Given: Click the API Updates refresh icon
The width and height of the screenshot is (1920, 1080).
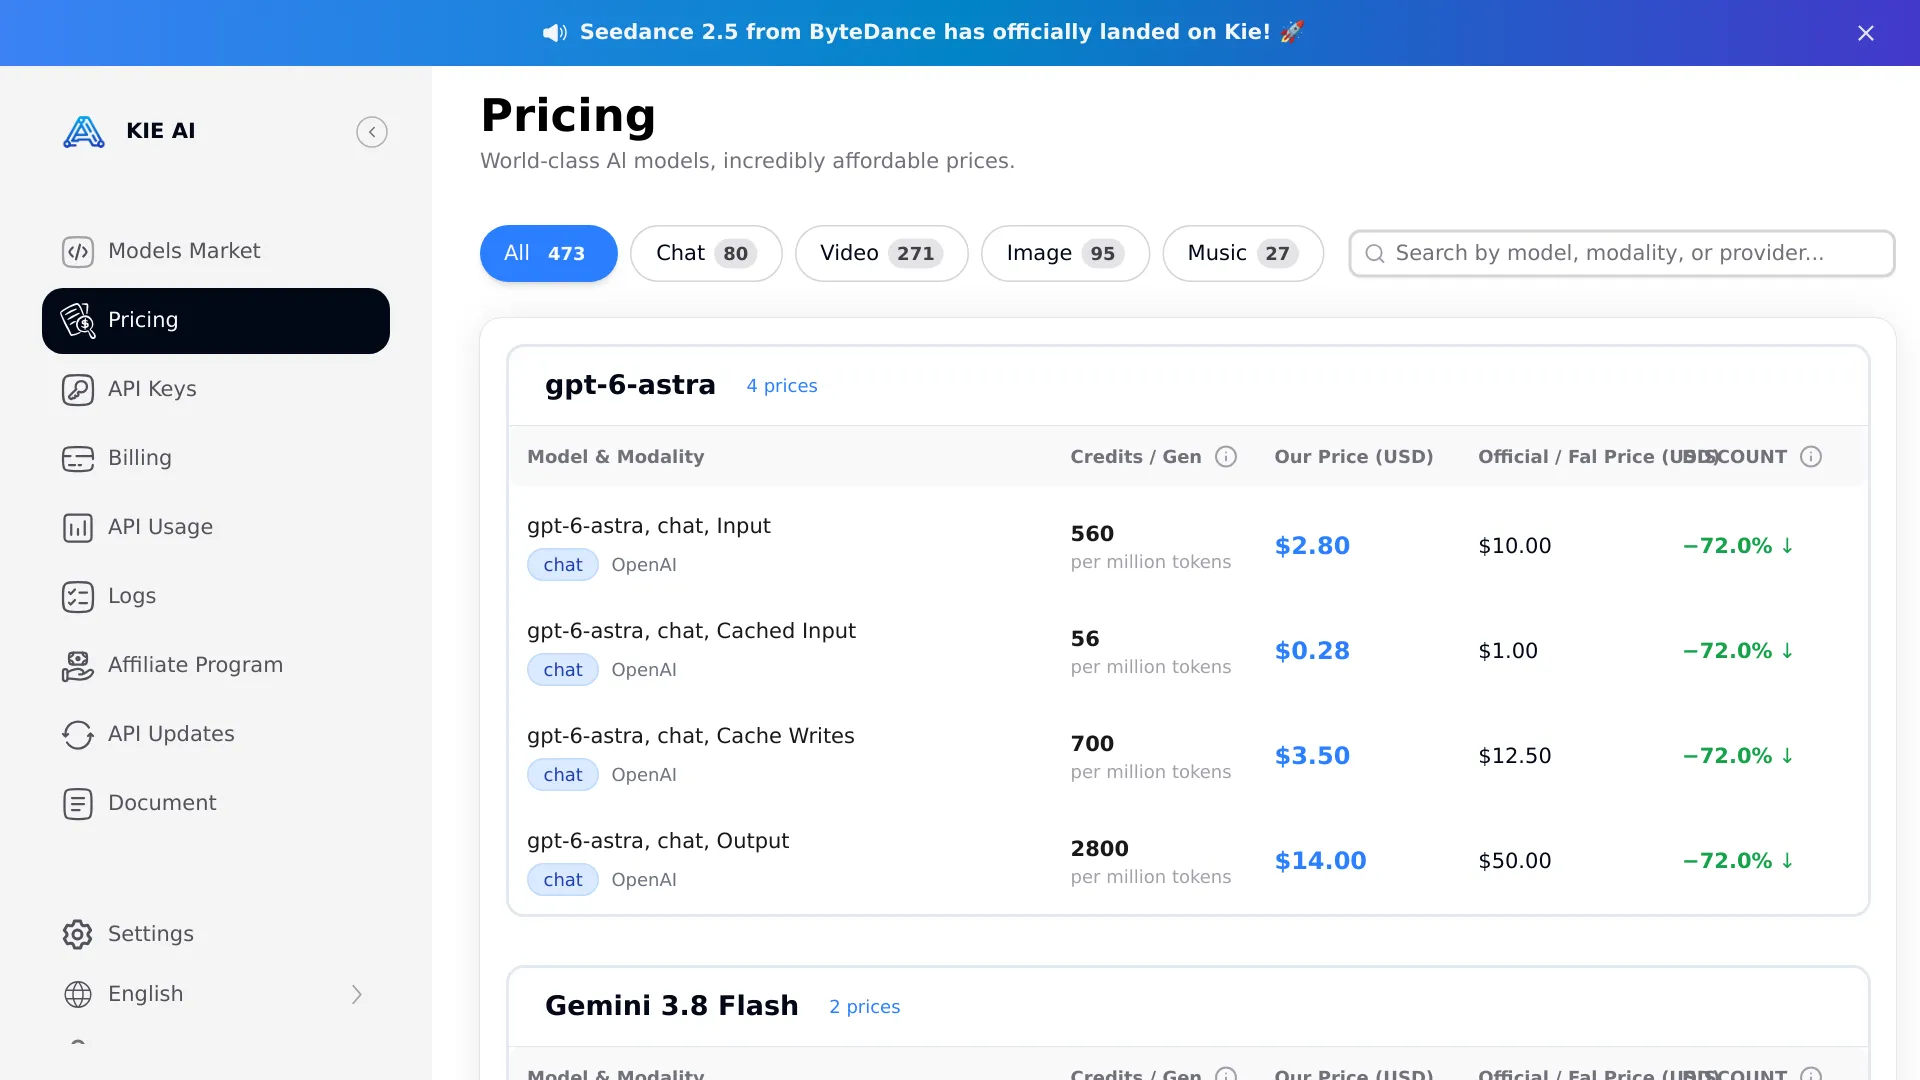Looking at the screenshot, I should pyautogui.click(x=78, y=735).
